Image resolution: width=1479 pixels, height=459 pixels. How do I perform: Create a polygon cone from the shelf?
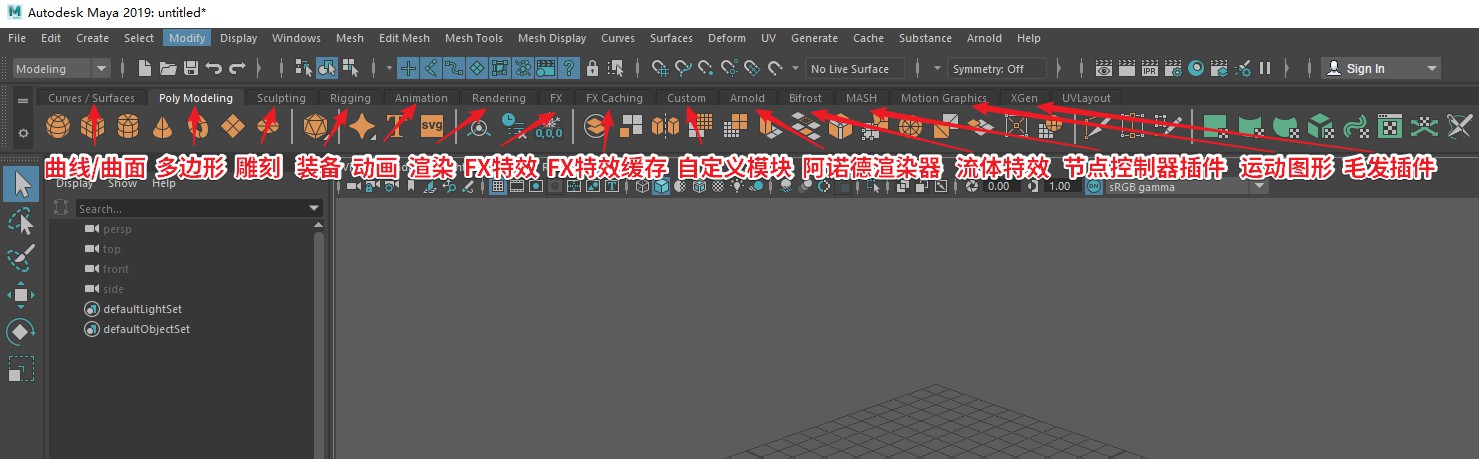(161, 127)
